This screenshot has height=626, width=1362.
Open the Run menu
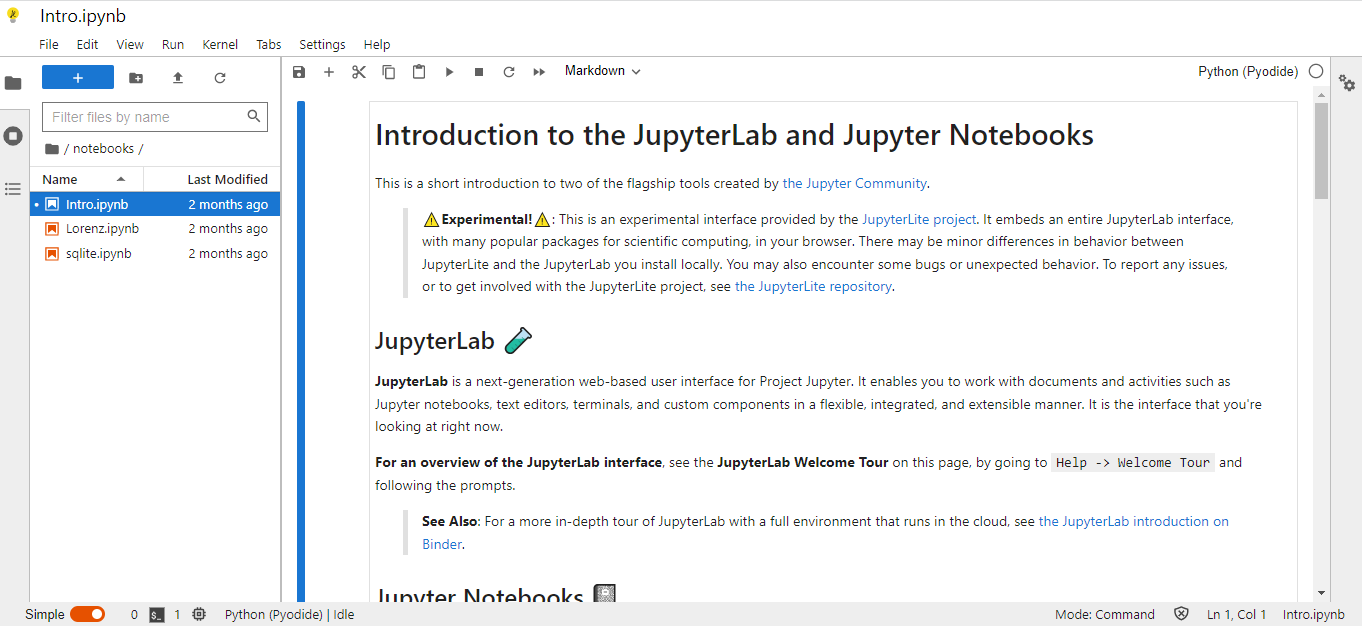pyautogui.click(x=173, y=44)
